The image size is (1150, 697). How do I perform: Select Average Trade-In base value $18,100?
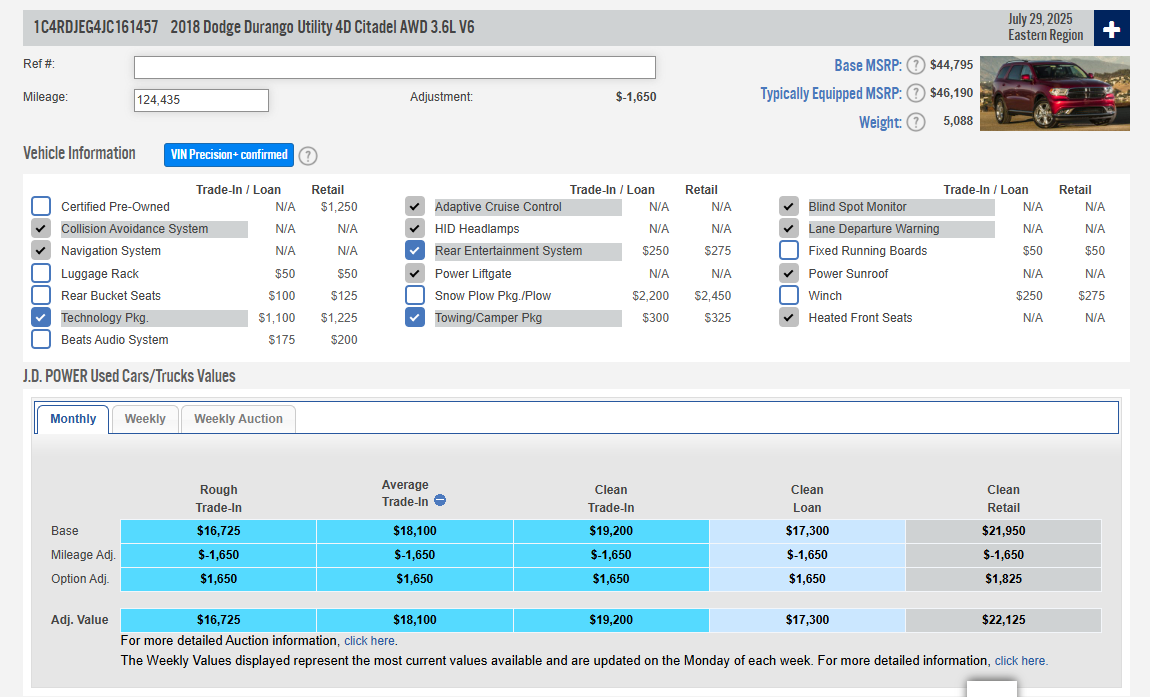(414, 531)
